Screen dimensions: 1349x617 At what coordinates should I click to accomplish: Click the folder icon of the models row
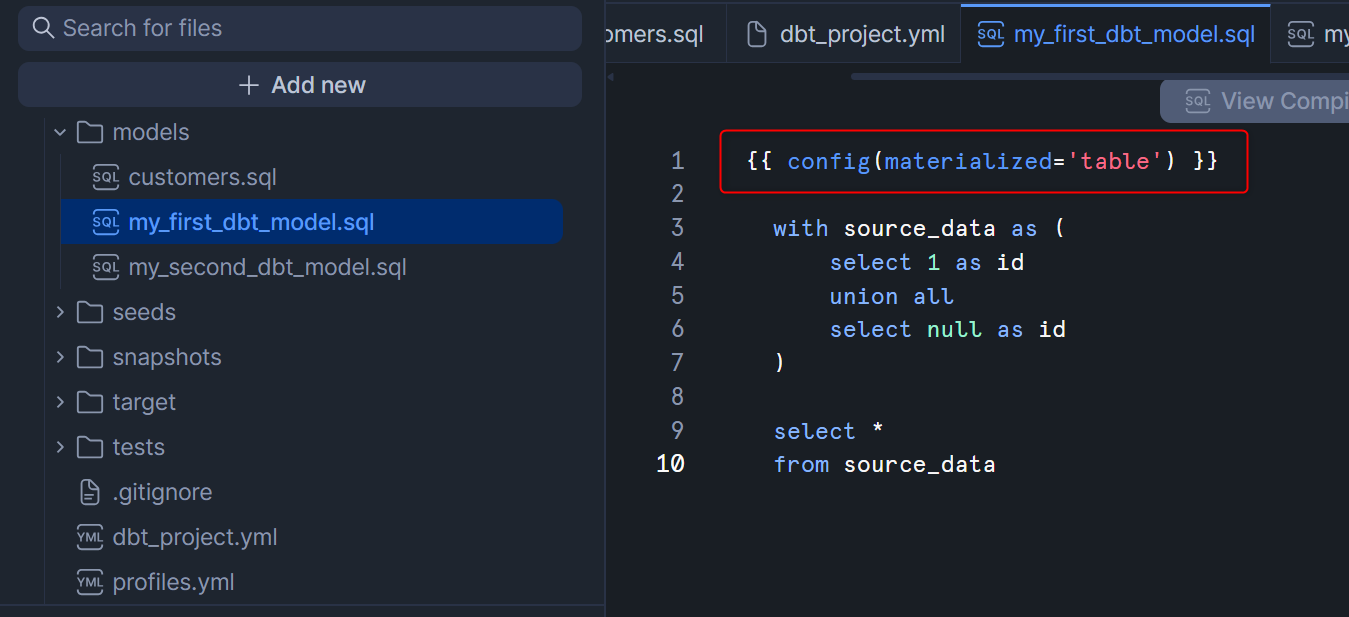(90, 132)
